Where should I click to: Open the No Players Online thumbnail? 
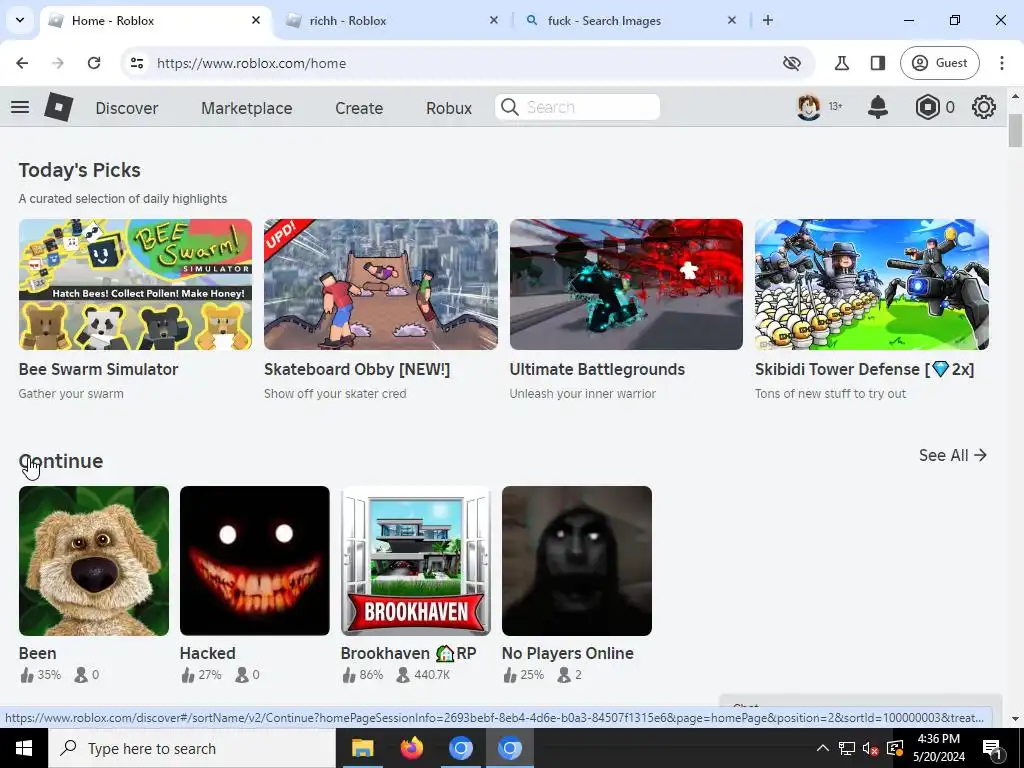[577, 560]
